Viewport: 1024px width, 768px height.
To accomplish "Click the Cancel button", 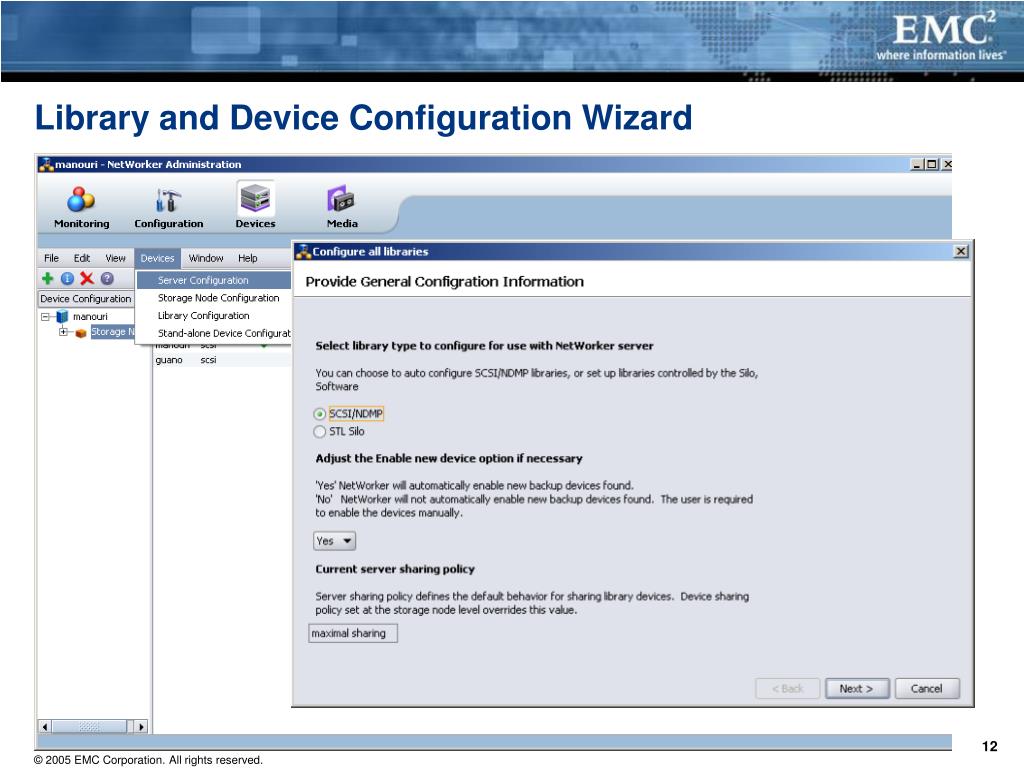I will click(x=927, y=688).
